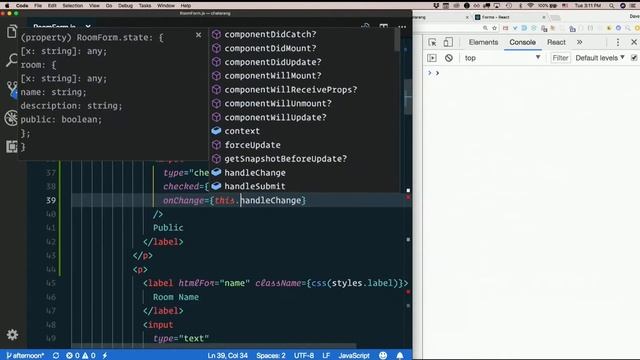Open the File menu
The image size is (640, 360).
pyautogui.click(x=38, y=6)
